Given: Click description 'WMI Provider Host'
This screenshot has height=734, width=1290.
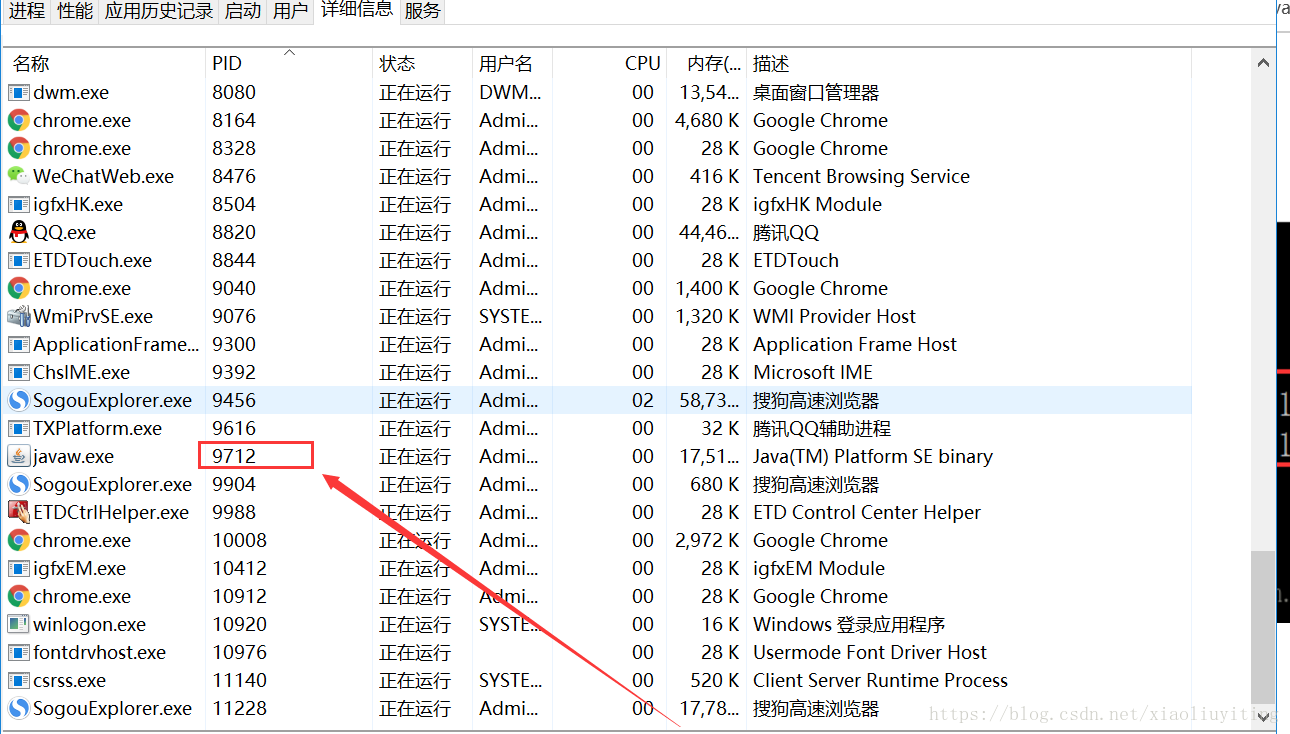Looking at the screenshot, I should [x=834, y=316].
